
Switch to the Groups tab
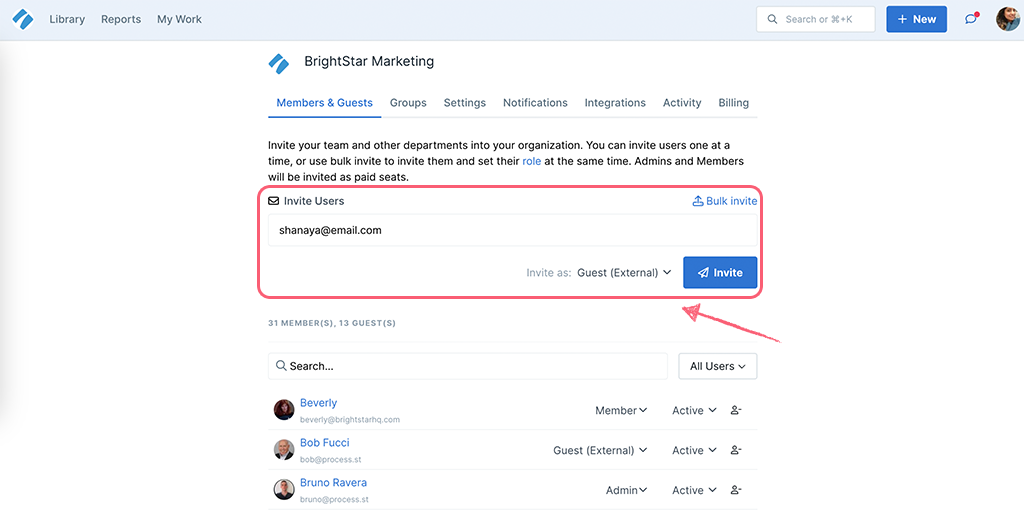(x=408, y=103)
